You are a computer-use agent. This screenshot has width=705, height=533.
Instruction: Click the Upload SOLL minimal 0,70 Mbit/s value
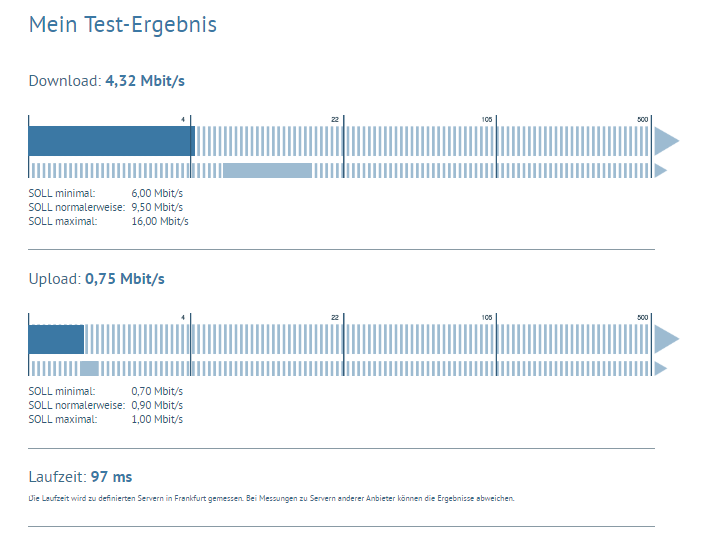[158, 391]
